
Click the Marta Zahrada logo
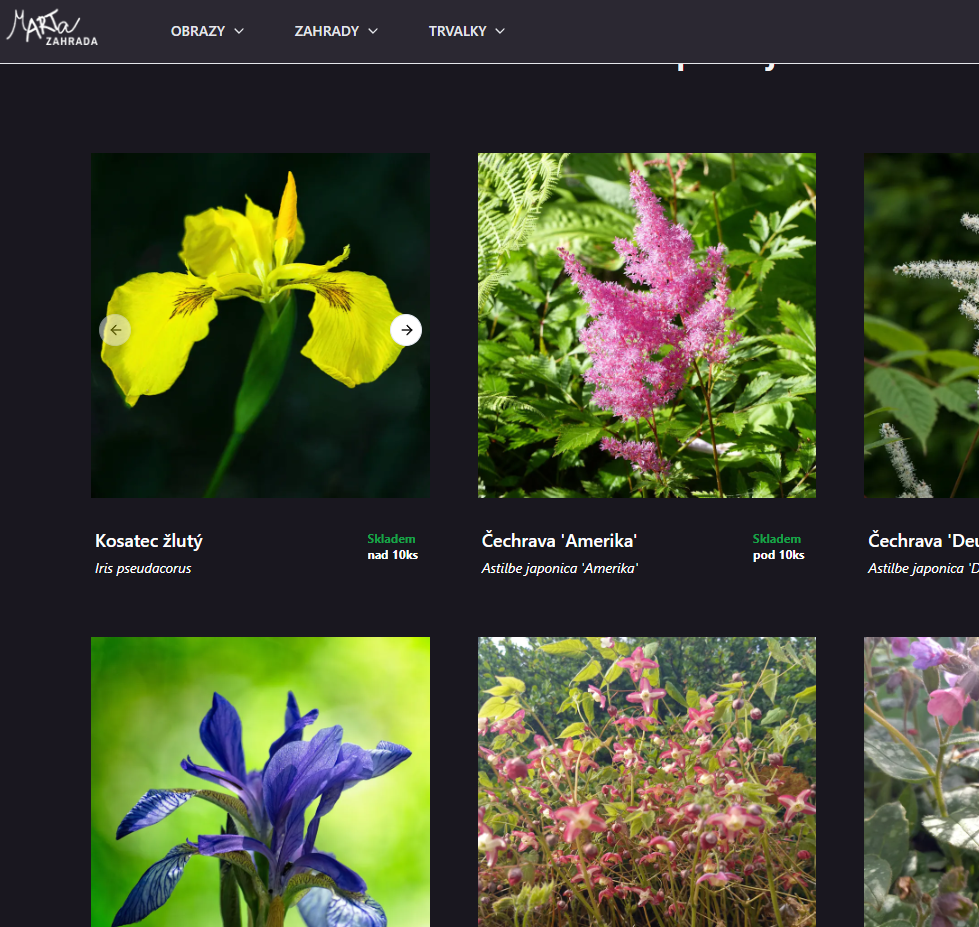pyautogui.click(x=52, y=28)
